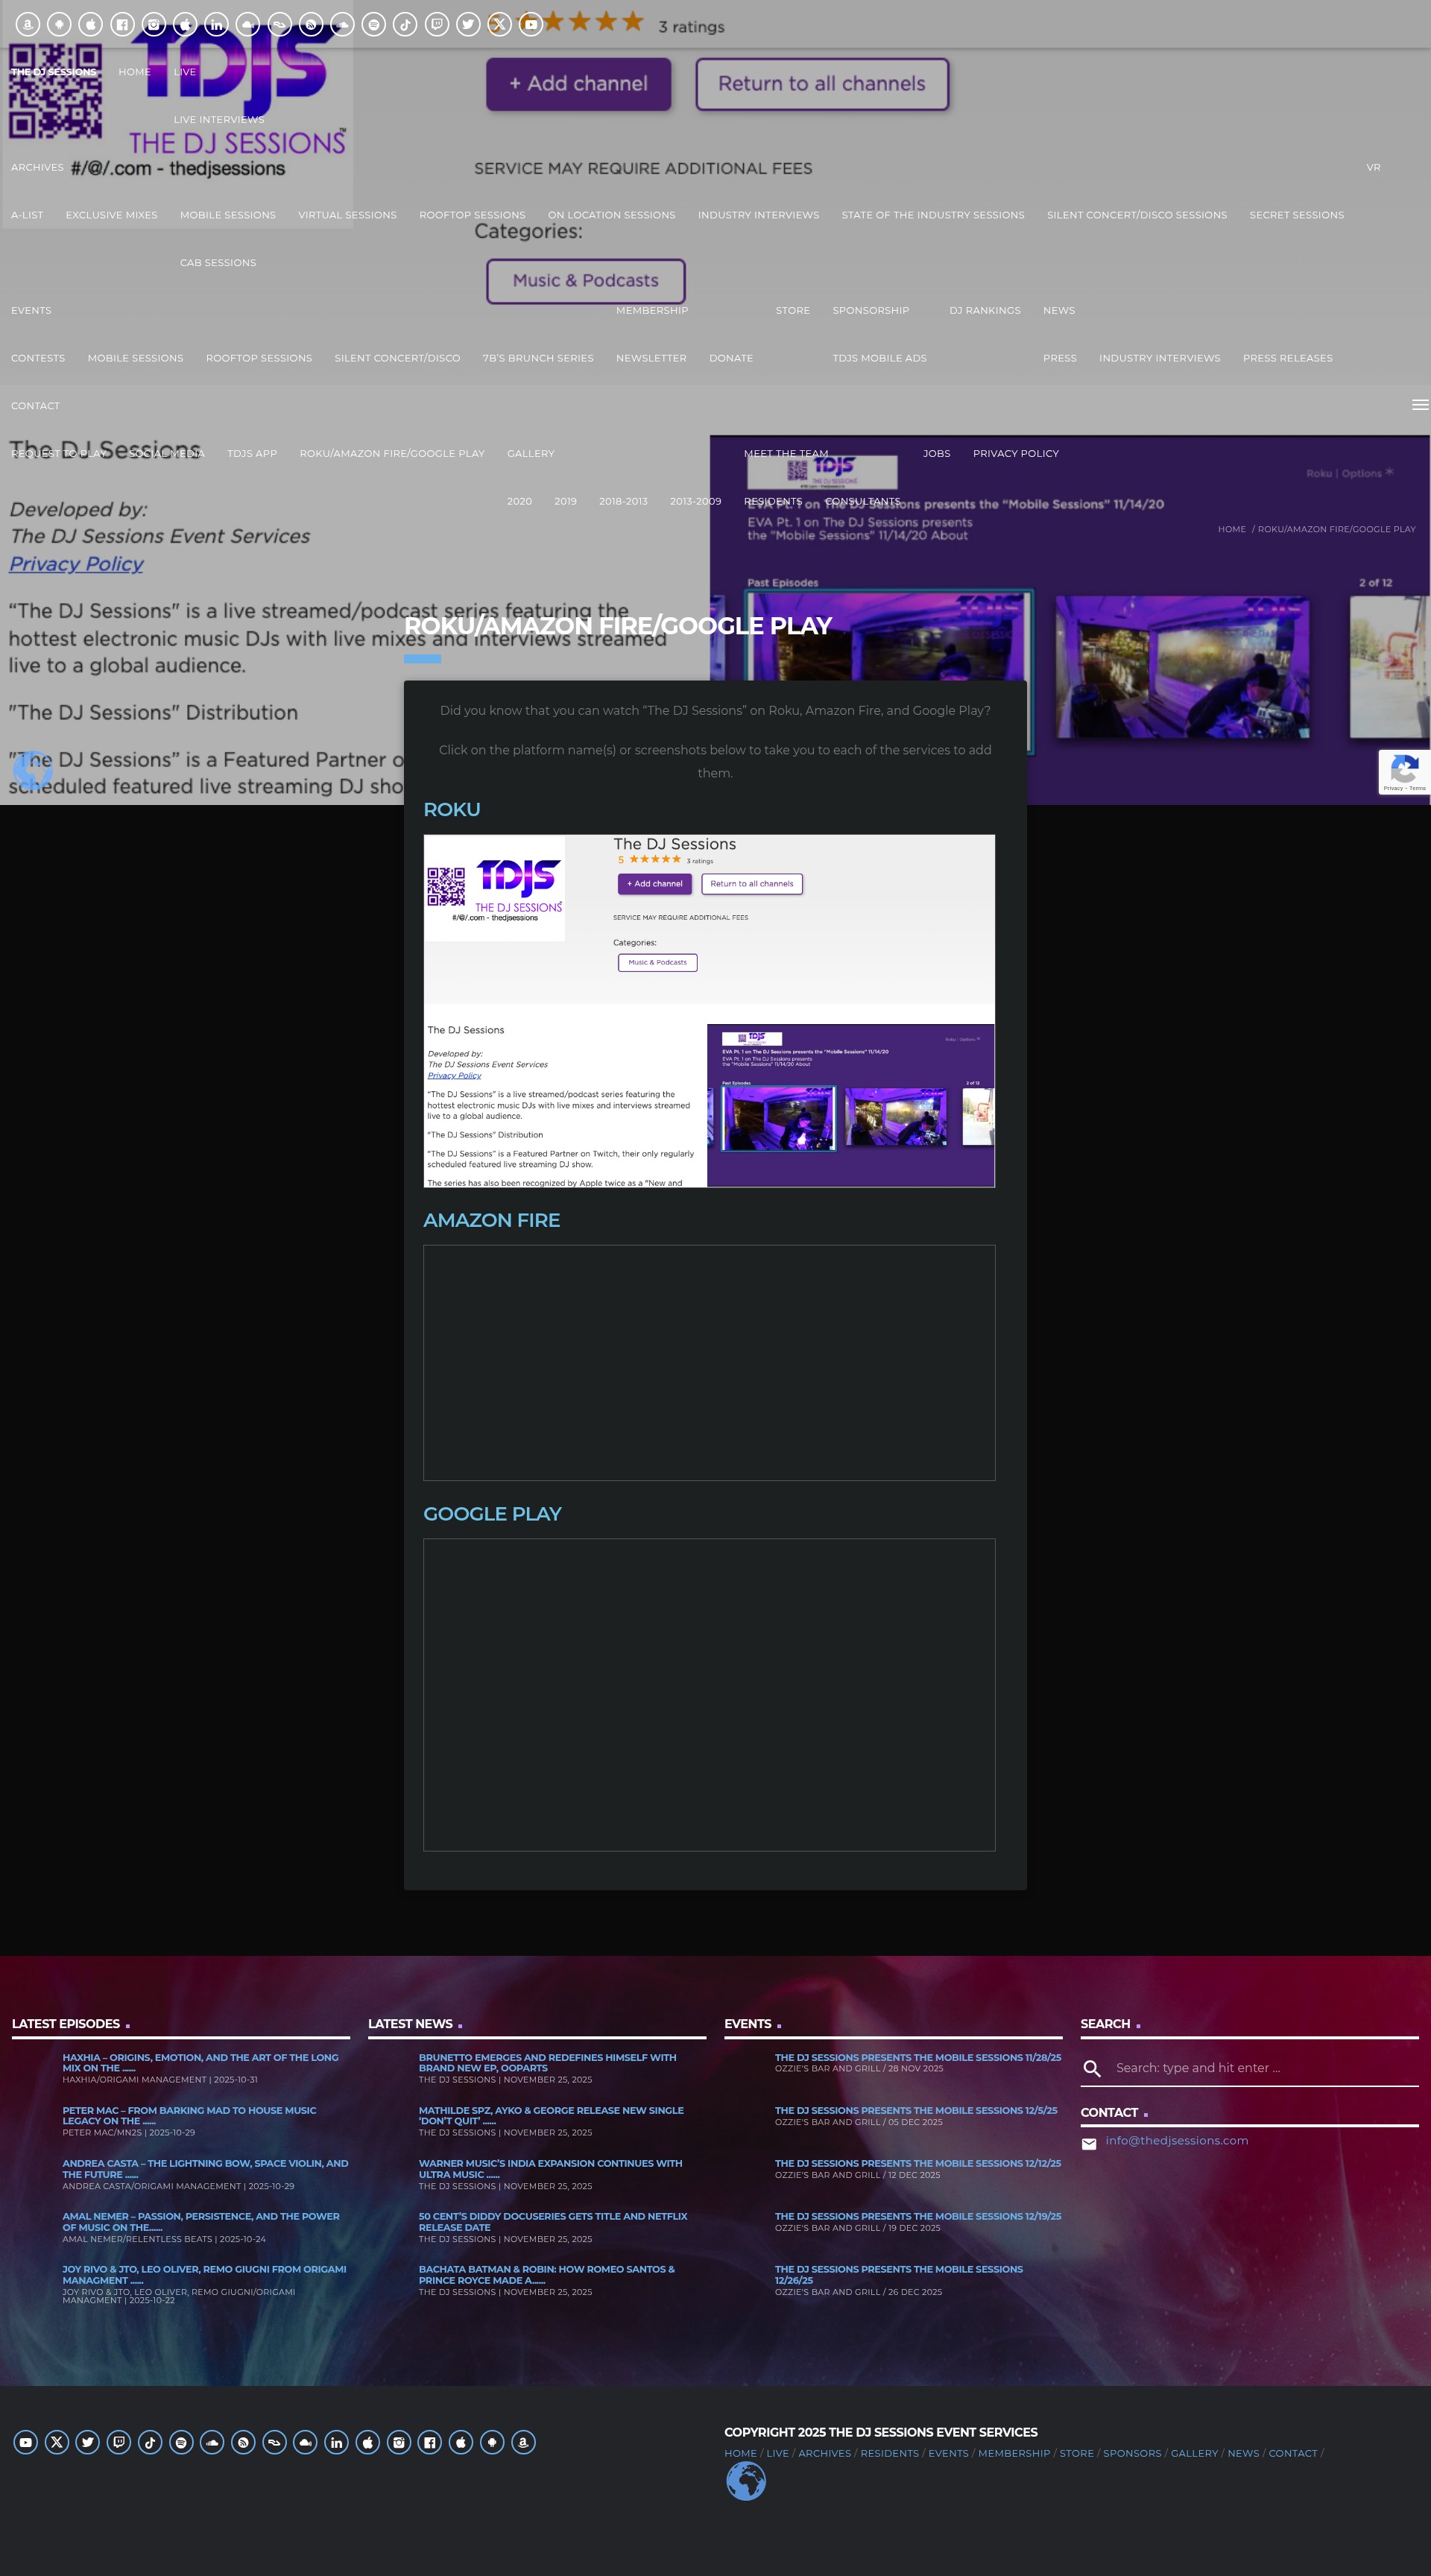Open the Twitter bird icon in the footer
This screenshot has width=1431, height=2576.
[x=88, y=2442]
